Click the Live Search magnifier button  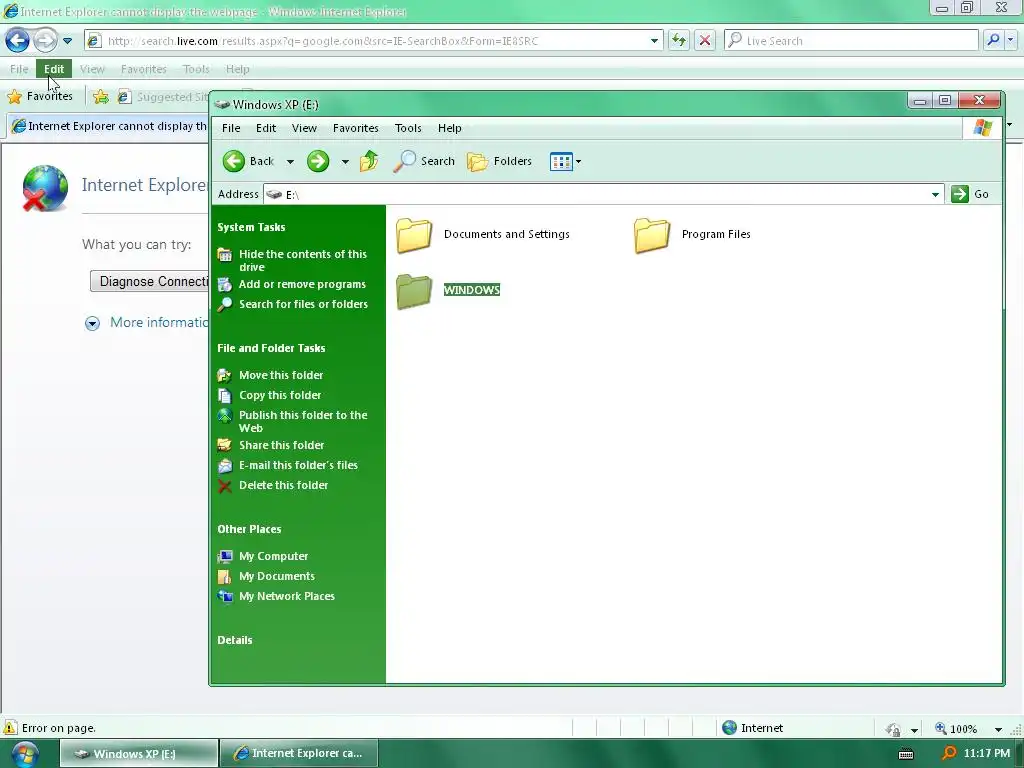point(993,40)
